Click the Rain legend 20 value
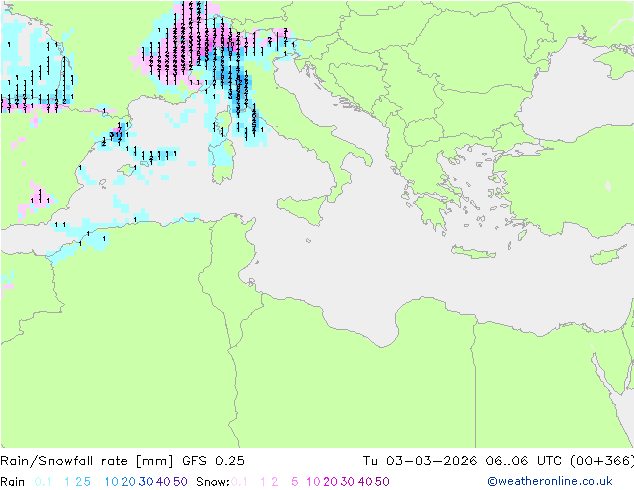 click(129, 482)
